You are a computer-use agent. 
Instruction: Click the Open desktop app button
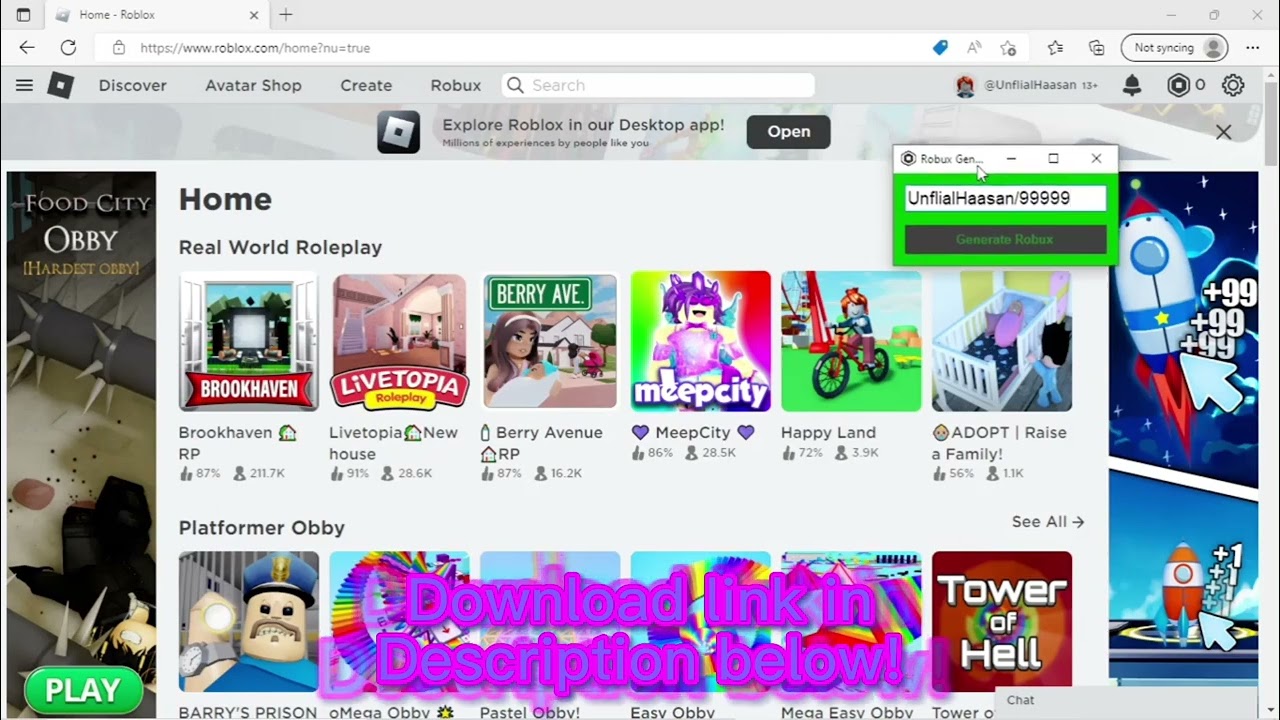789,132
